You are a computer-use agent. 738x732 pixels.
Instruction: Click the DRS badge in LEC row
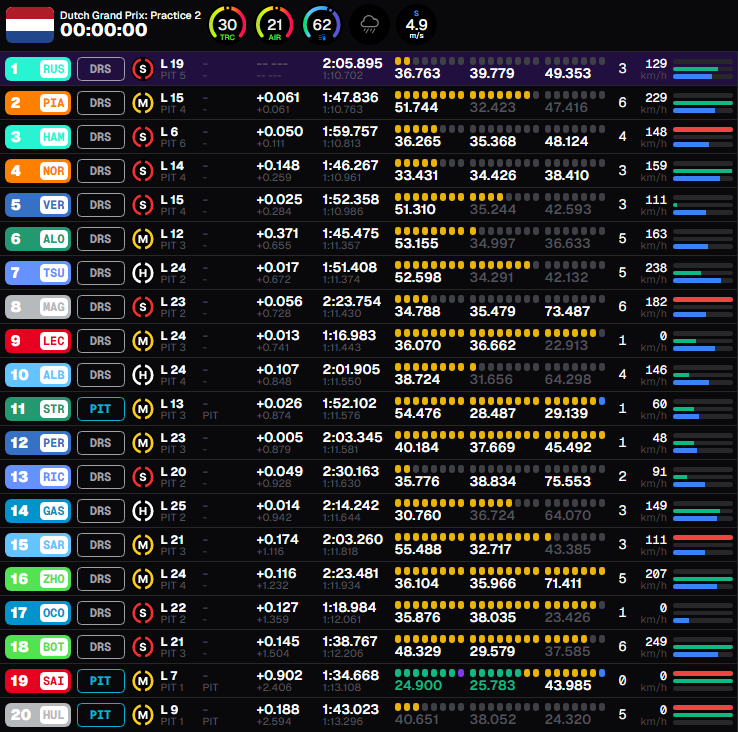pyautogui.click(x=101, y=341)
